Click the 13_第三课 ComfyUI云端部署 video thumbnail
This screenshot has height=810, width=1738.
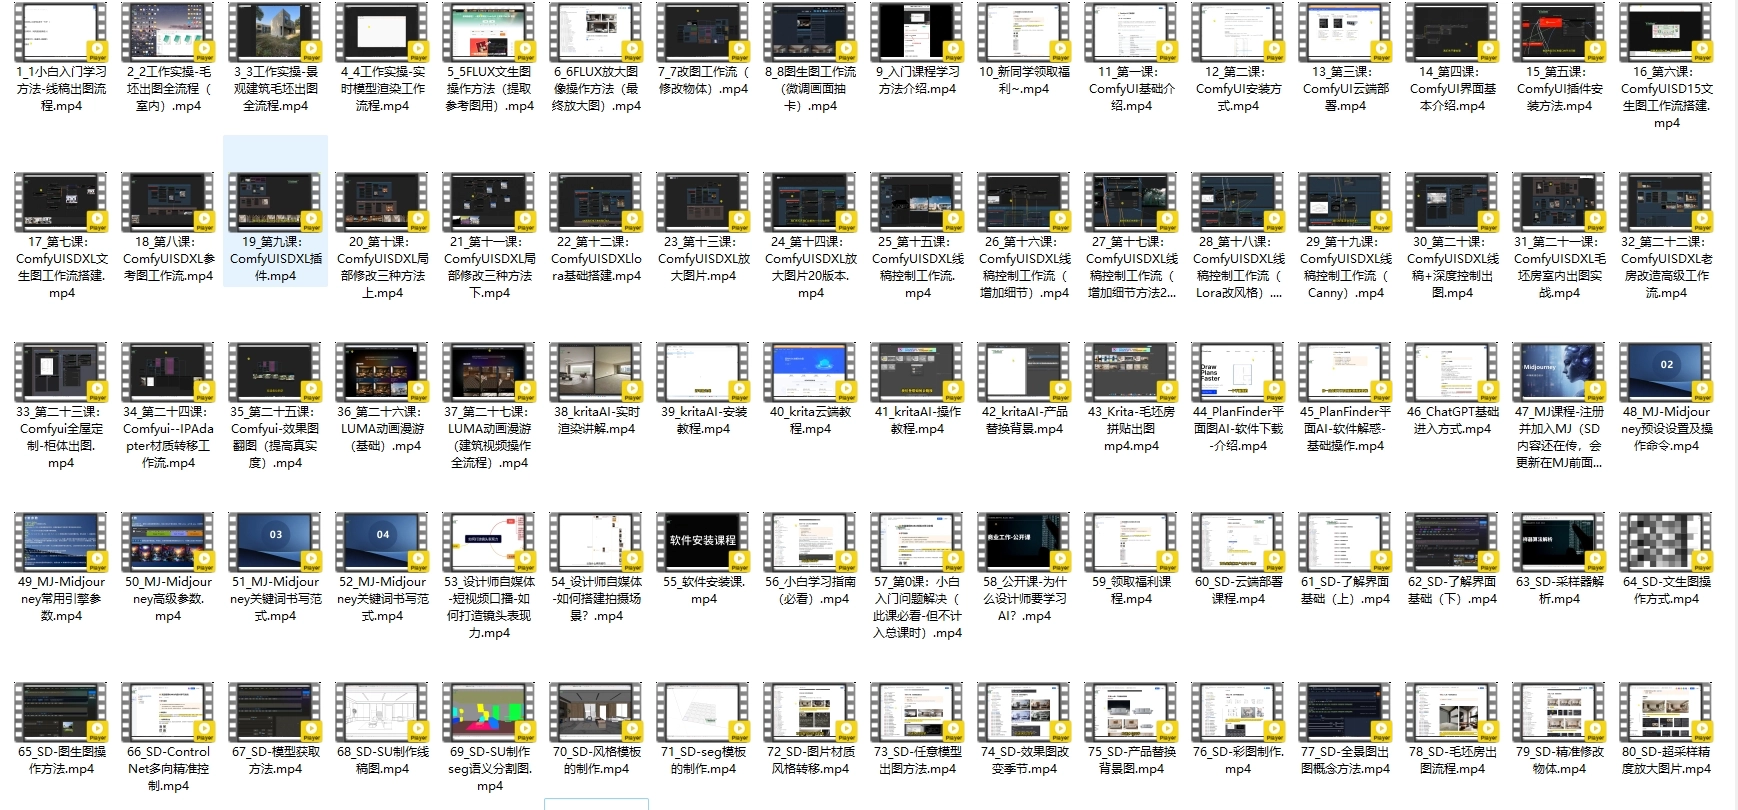click(1345, 33)
